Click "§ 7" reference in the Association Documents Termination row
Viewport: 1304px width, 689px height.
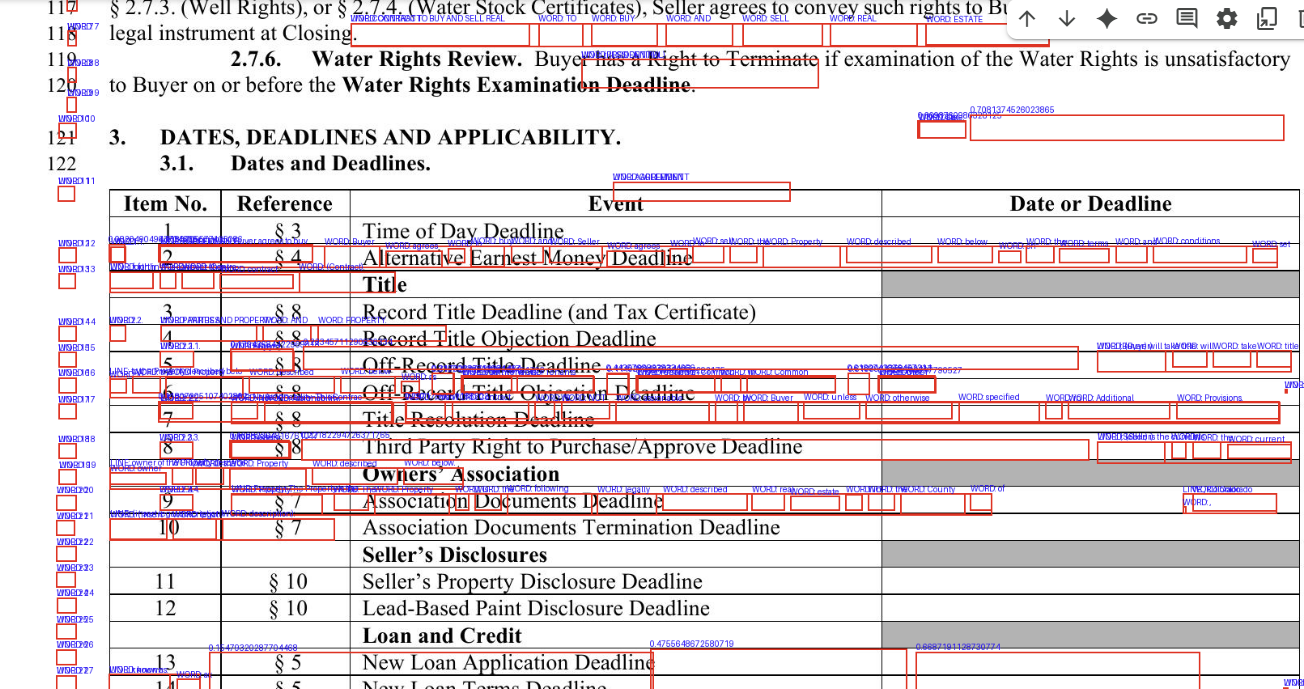pos(288,528)
